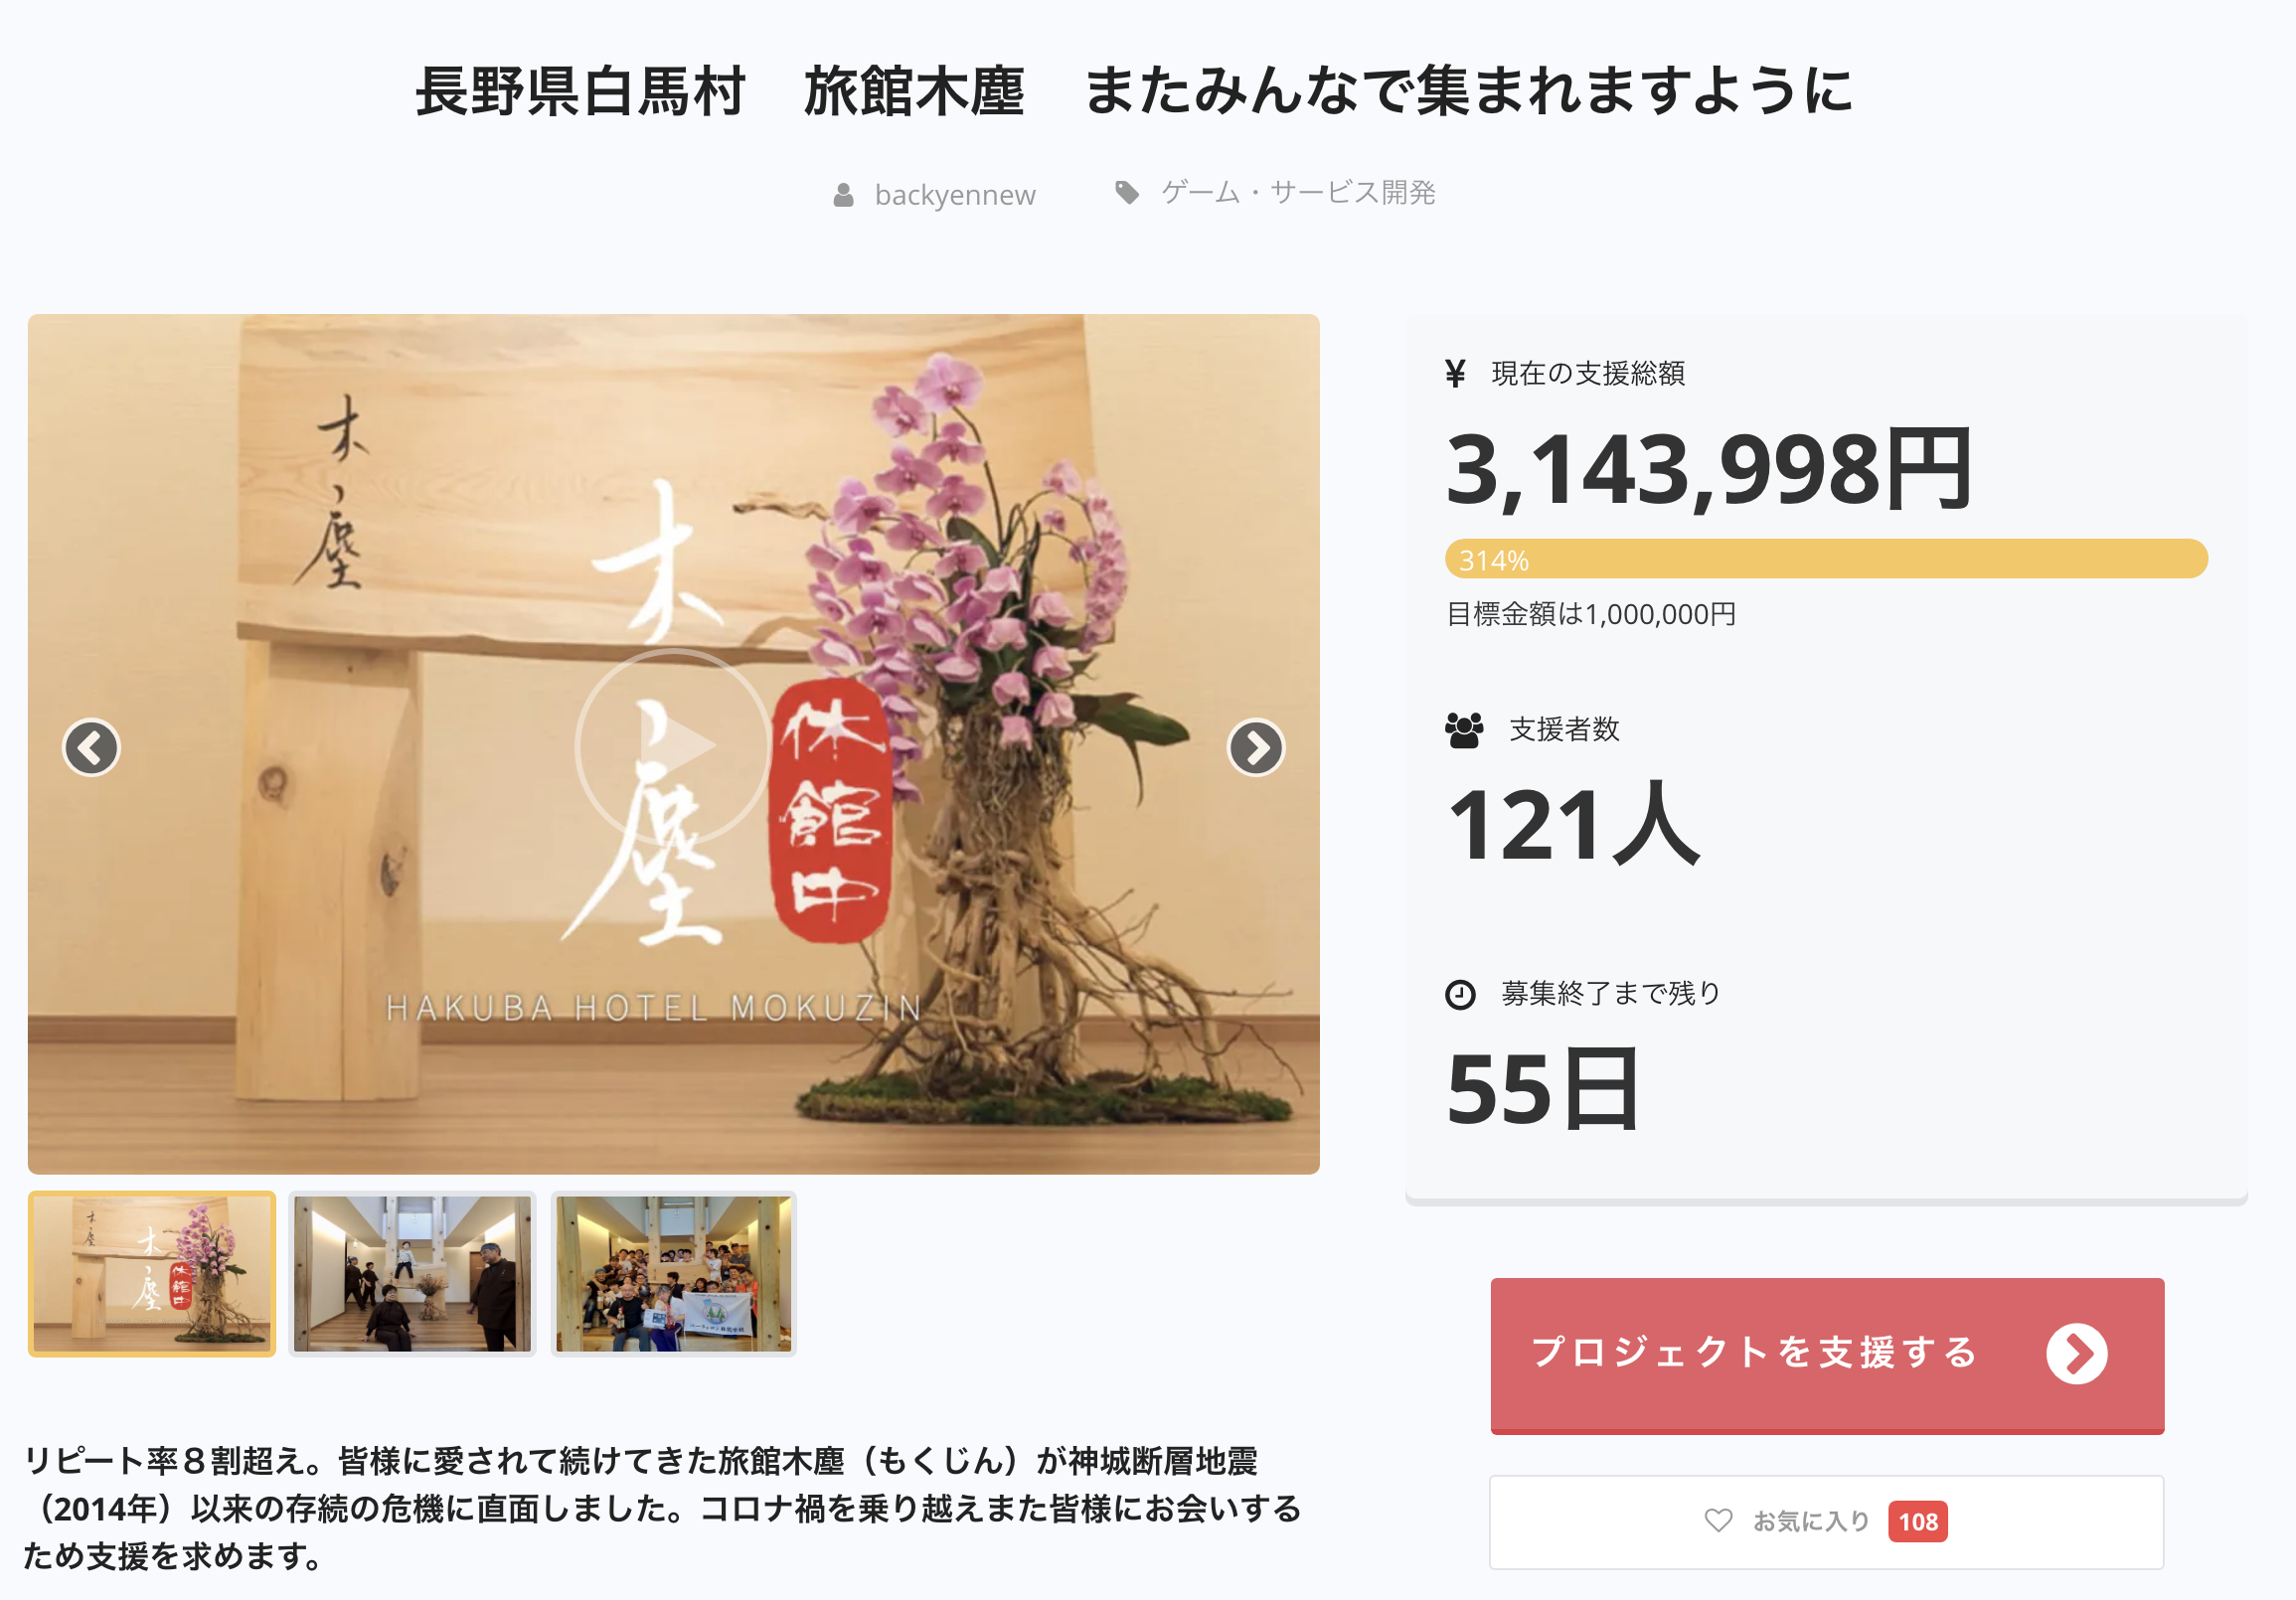Viewport: 2296px width, 1600px height.
Task: Click プロジェクトを支援する button
Action: 1827,1355
